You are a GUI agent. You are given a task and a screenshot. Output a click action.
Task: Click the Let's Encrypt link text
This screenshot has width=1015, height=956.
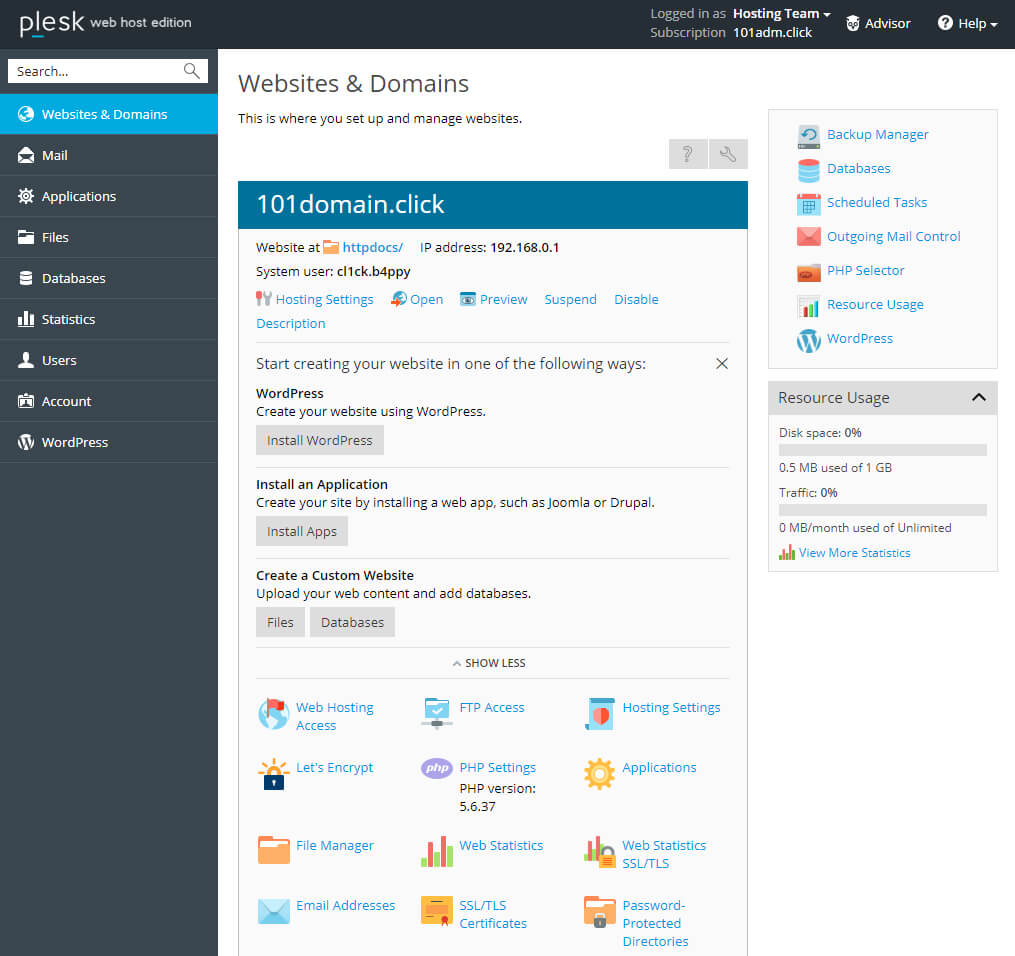coord(335,768)
